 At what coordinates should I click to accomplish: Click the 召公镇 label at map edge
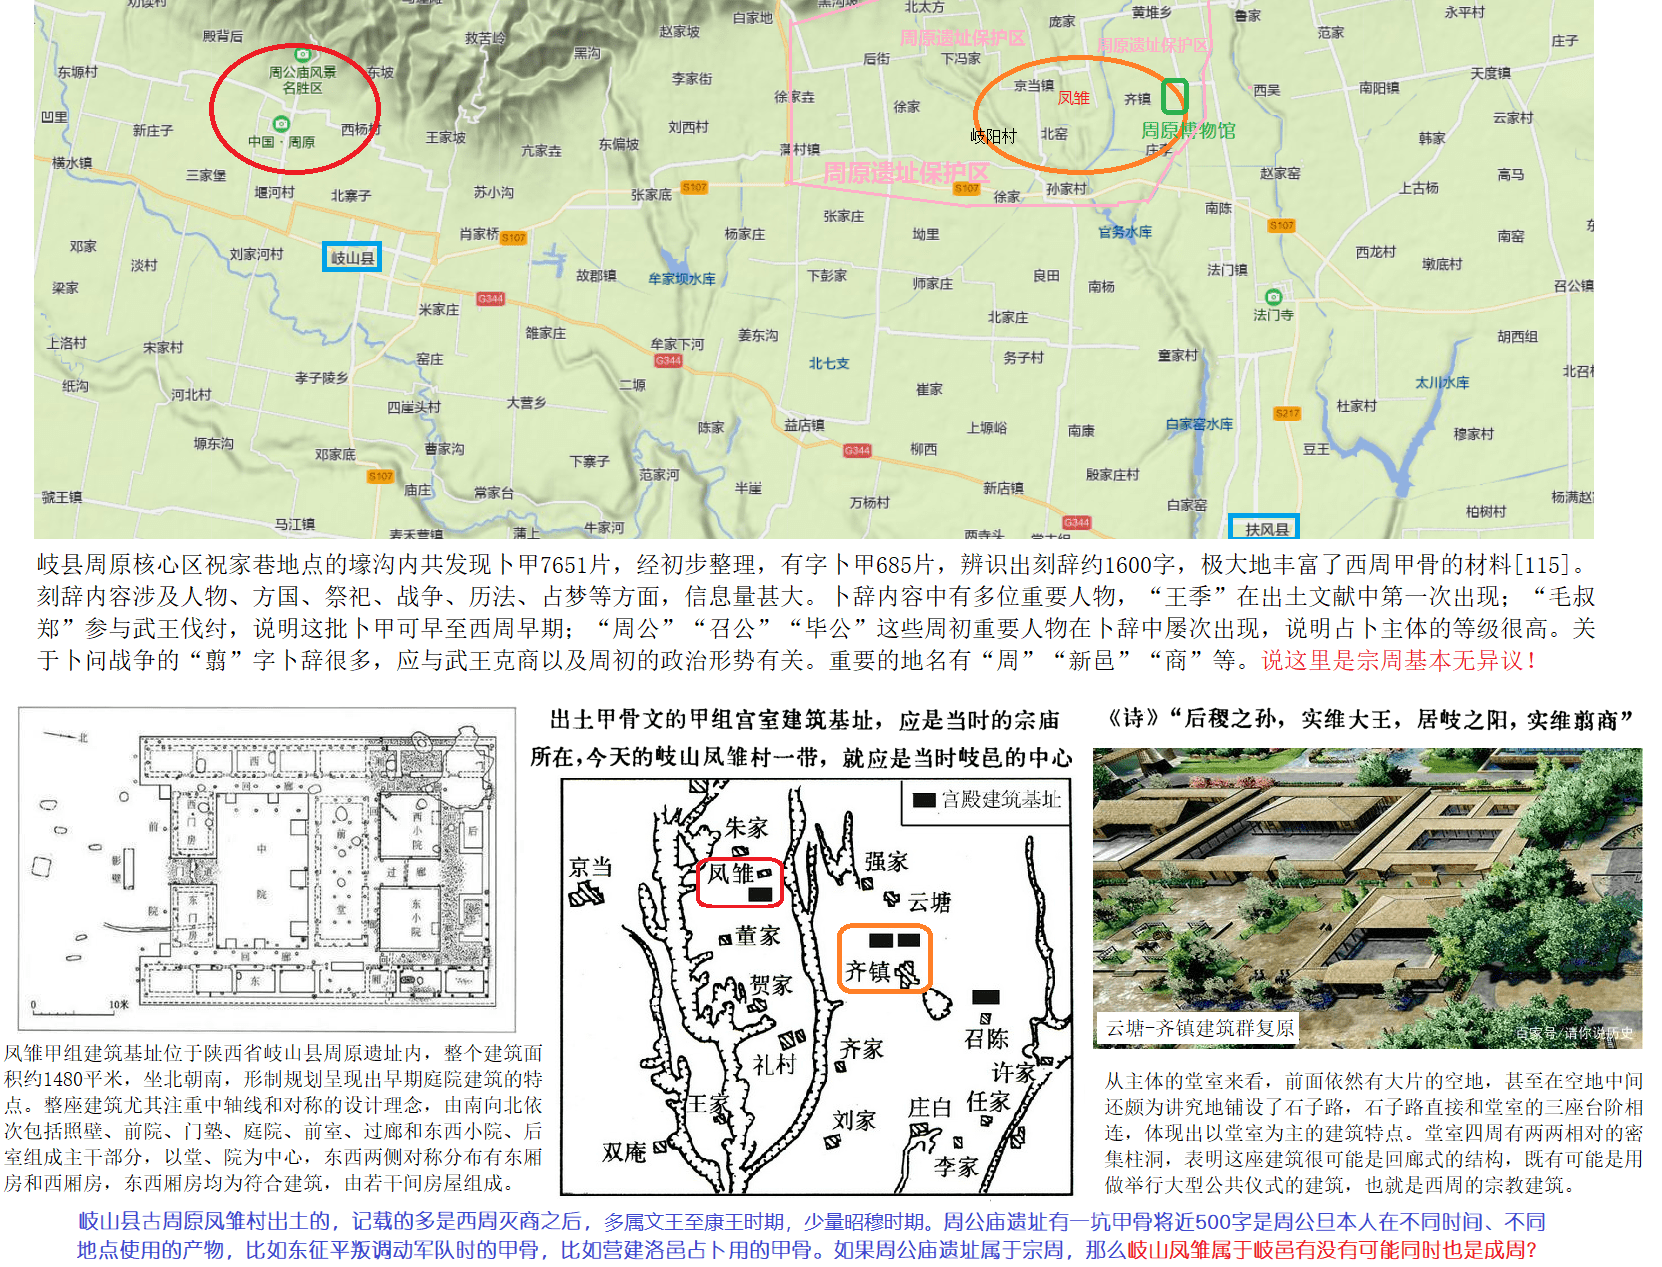coord(1573,286)
